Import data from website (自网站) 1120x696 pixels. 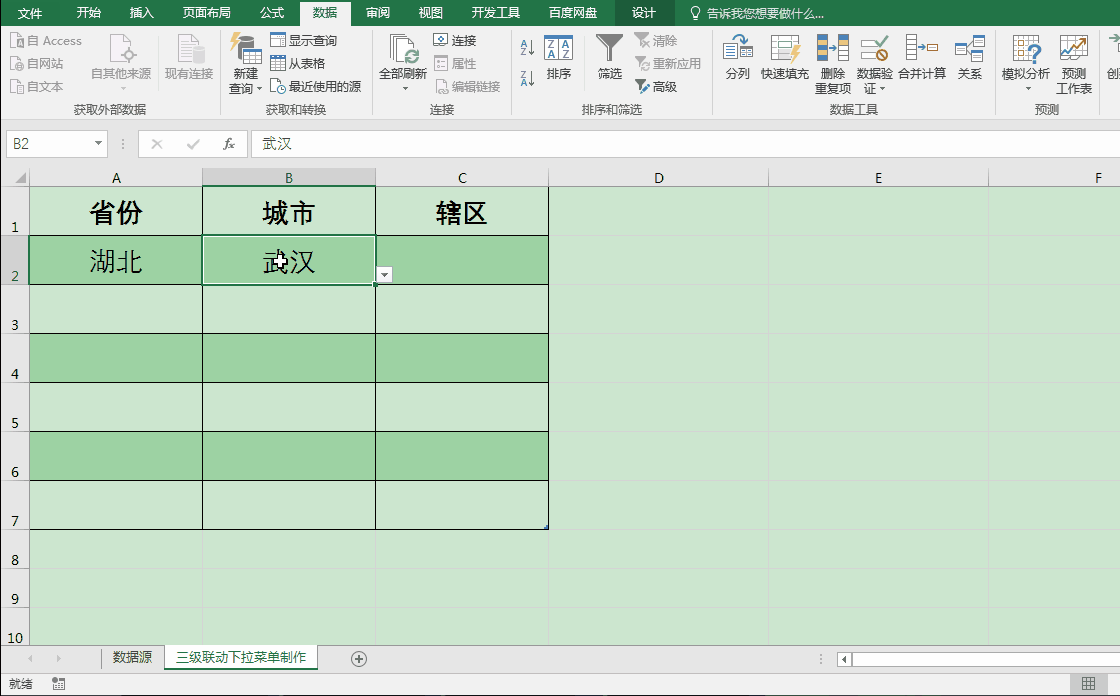click(37, 64)
